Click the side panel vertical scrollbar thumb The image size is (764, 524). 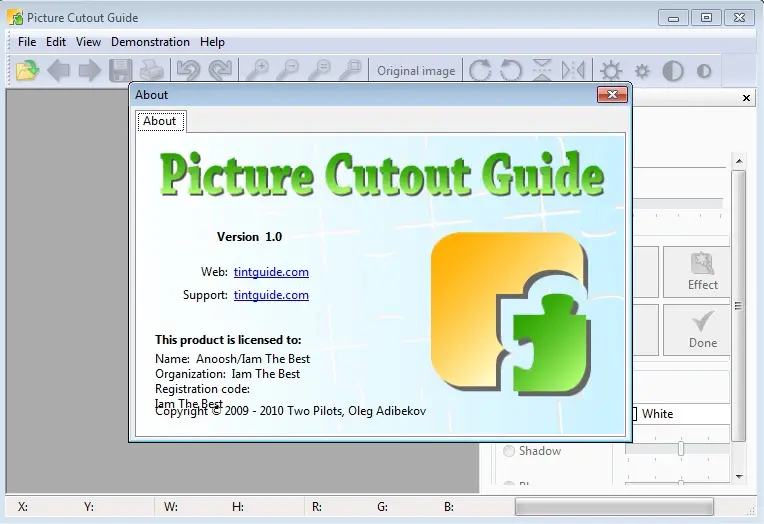739,306
